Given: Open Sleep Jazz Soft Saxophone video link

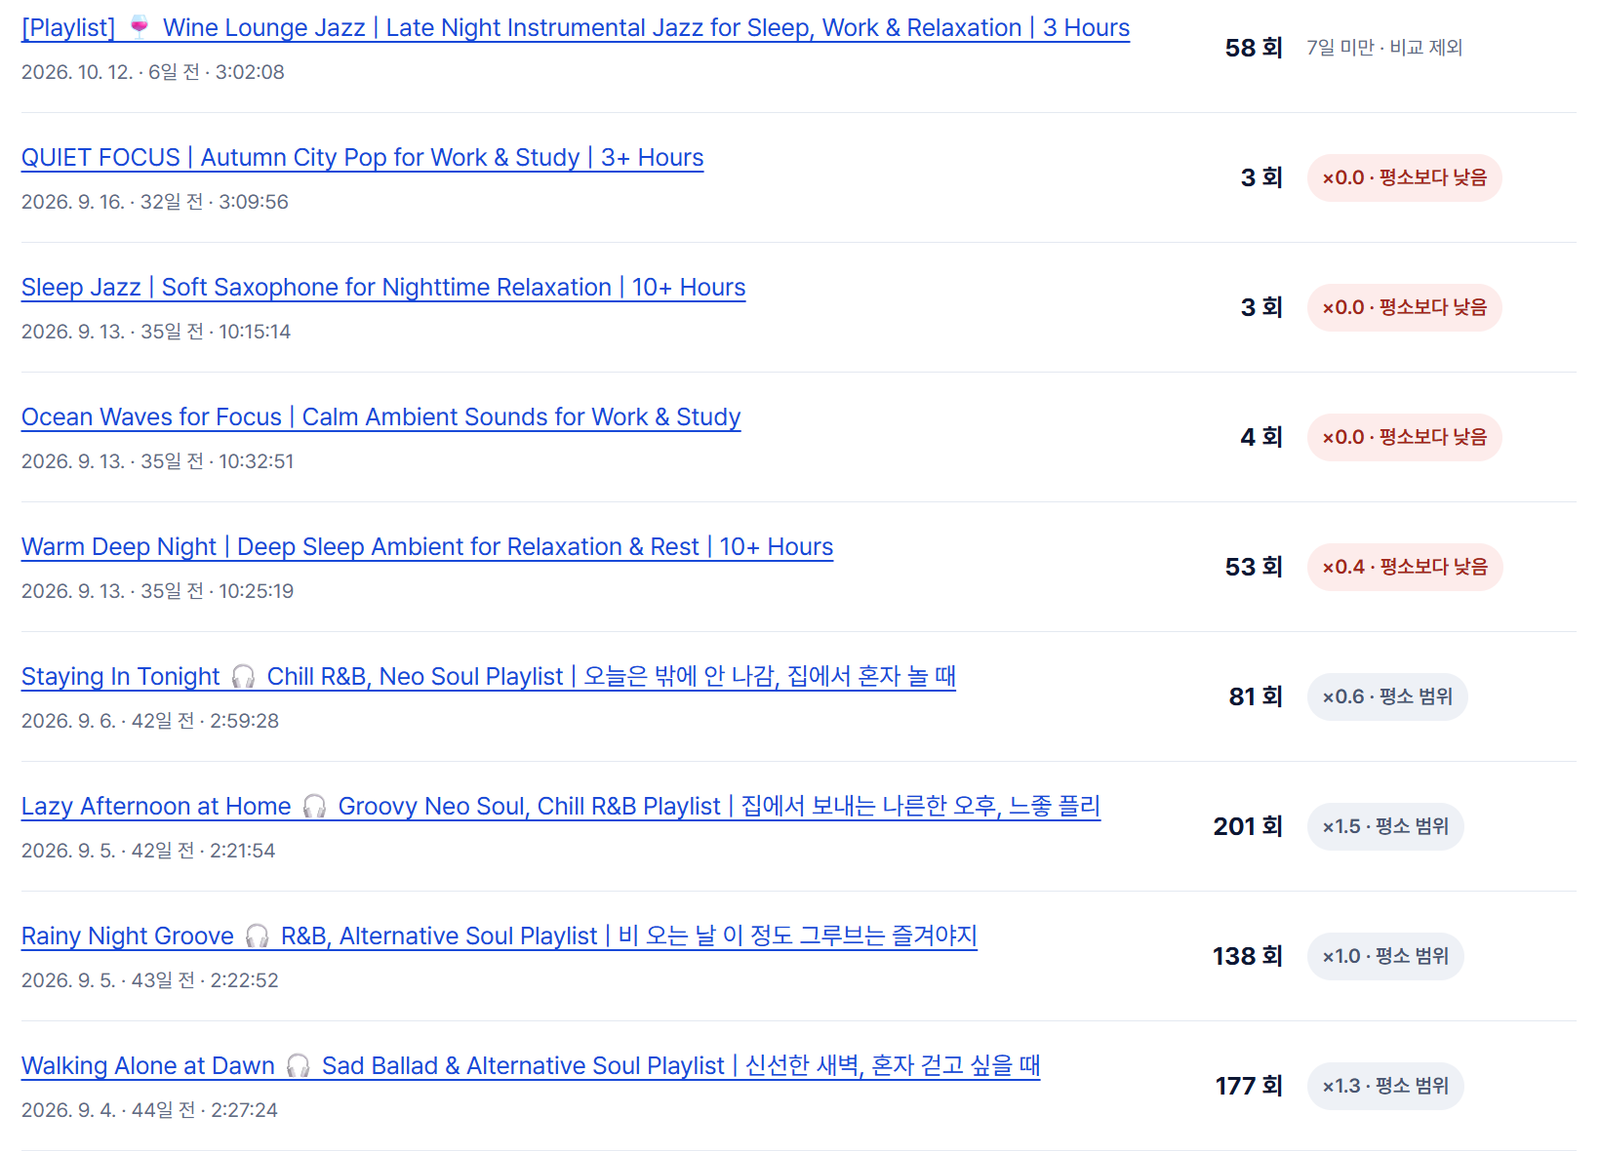Looking at the screenshot, I should [x=383, y=288].
